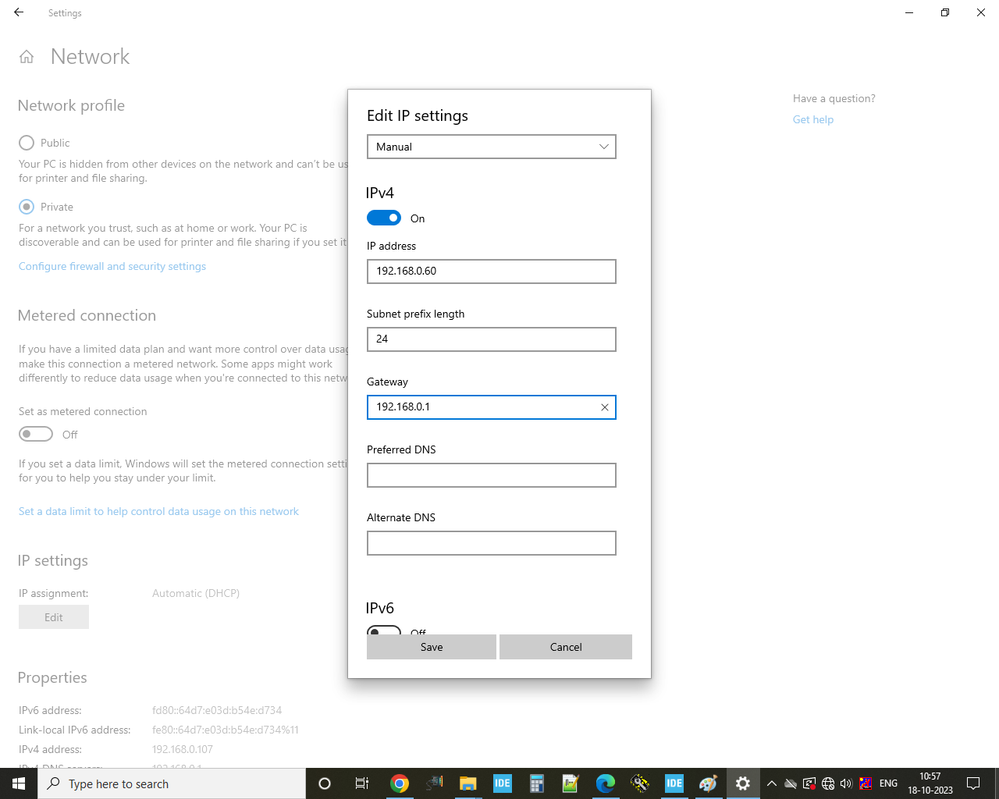Select the Public network profile radio button
This screenshot has width=999, height=799.
(x=26, y=143)
